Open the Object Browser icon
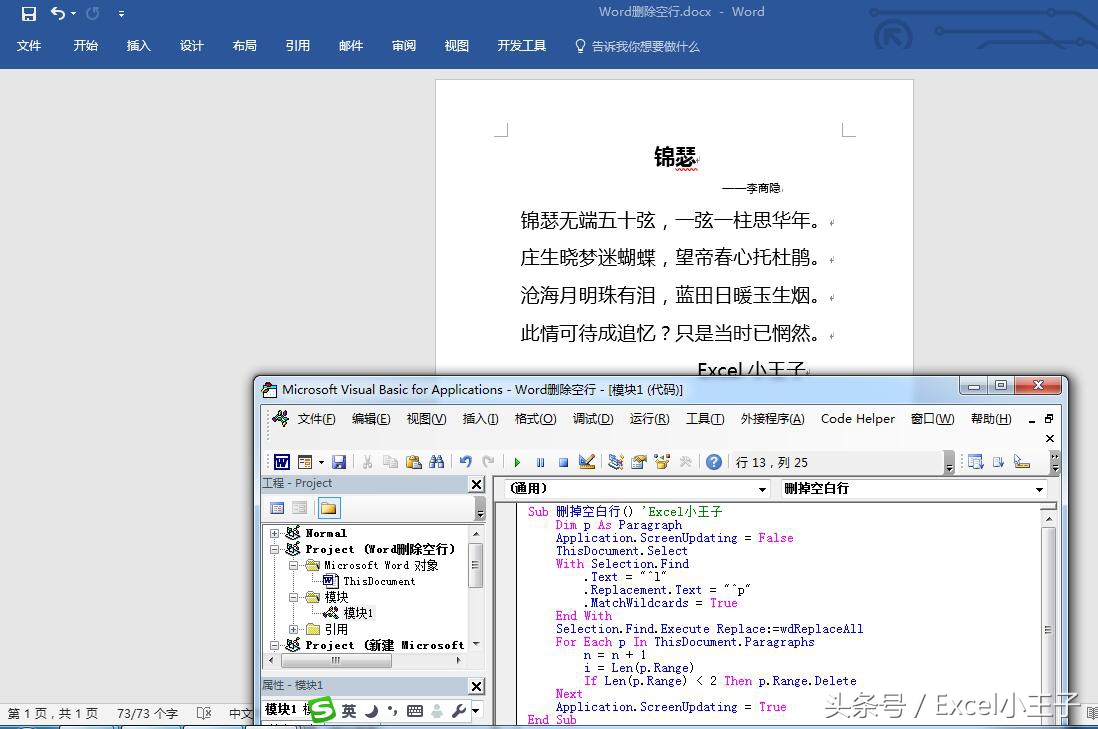 [x=659, y=462]
